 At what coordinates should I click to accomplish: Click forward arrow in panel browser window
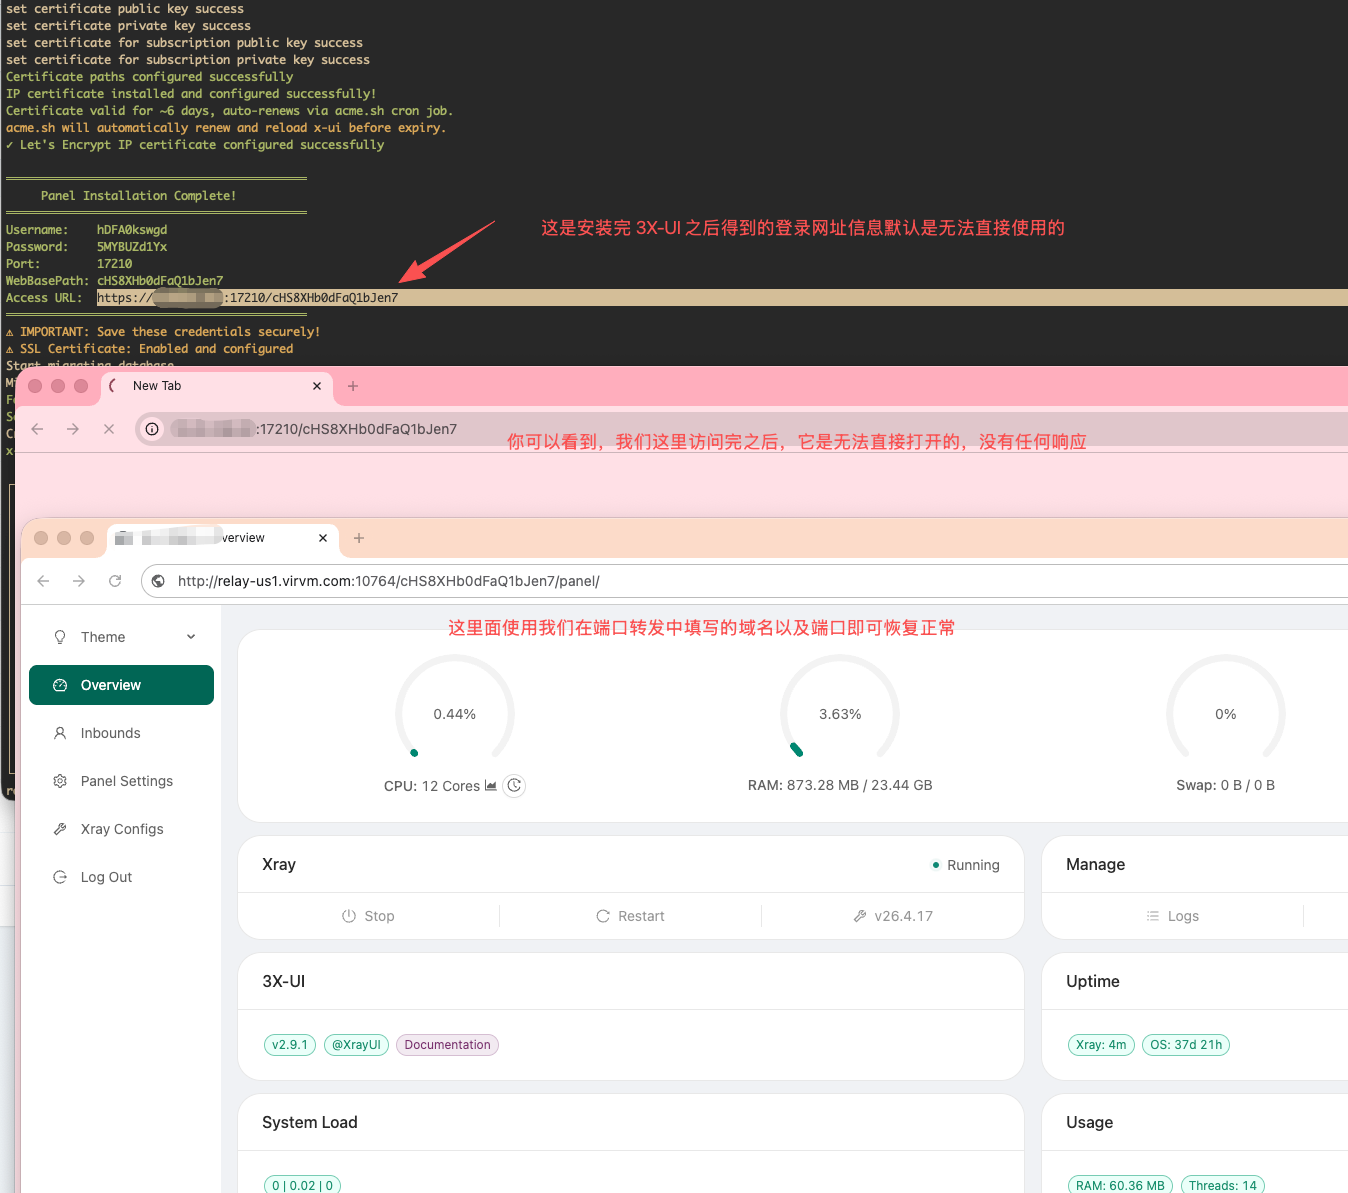[79, 581]
